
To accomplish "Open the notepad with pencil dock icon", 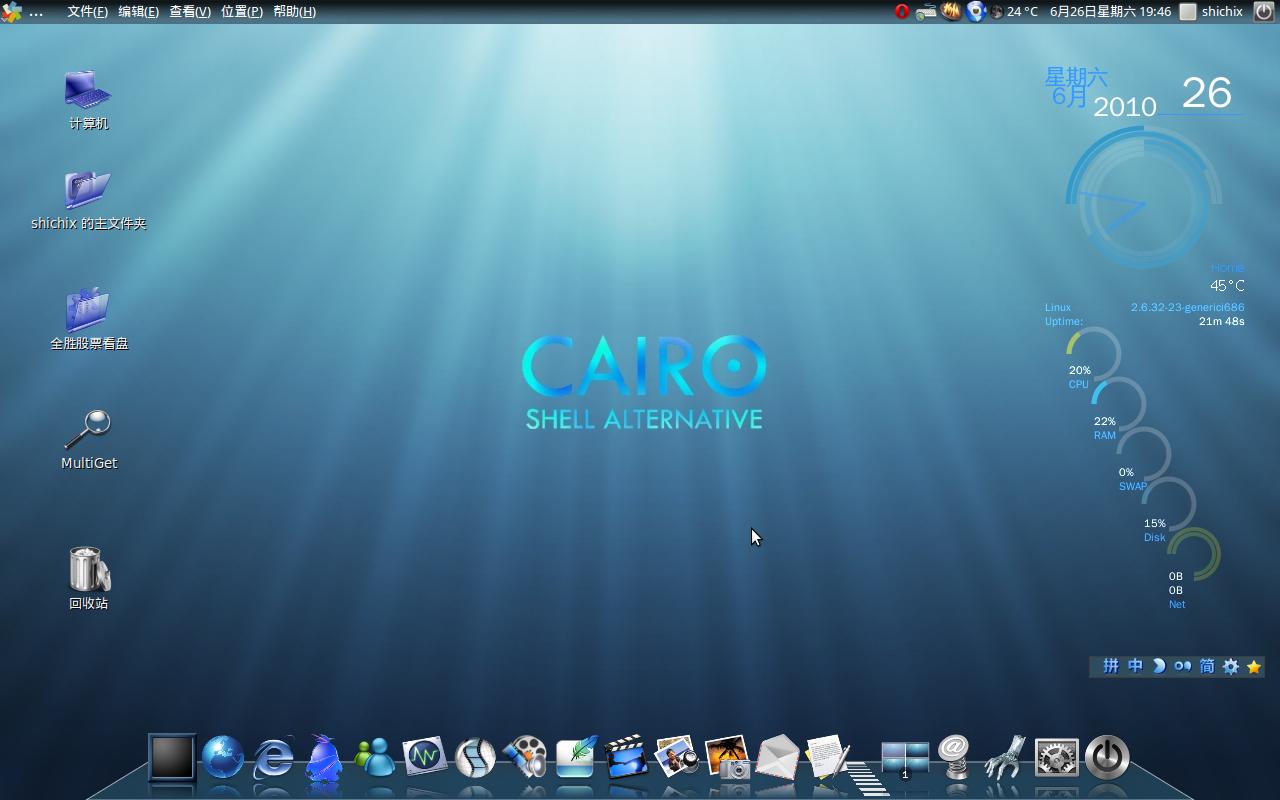I will [x=828, y=757].
